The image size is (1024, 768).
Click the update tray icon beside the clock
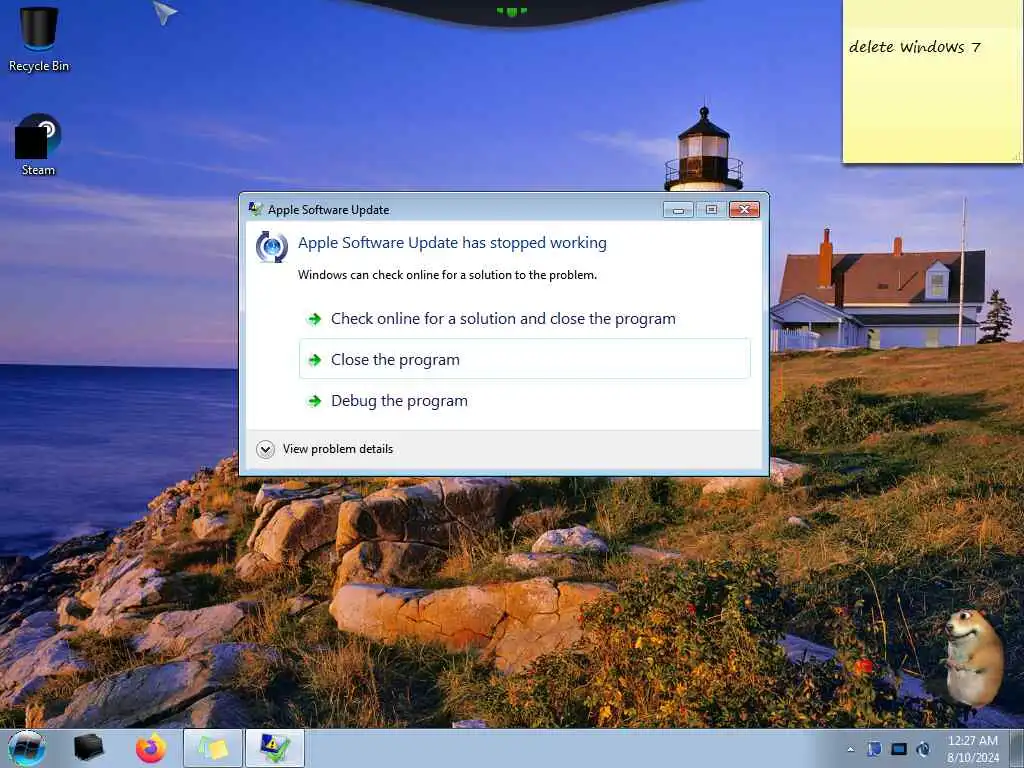click(923, 749)
